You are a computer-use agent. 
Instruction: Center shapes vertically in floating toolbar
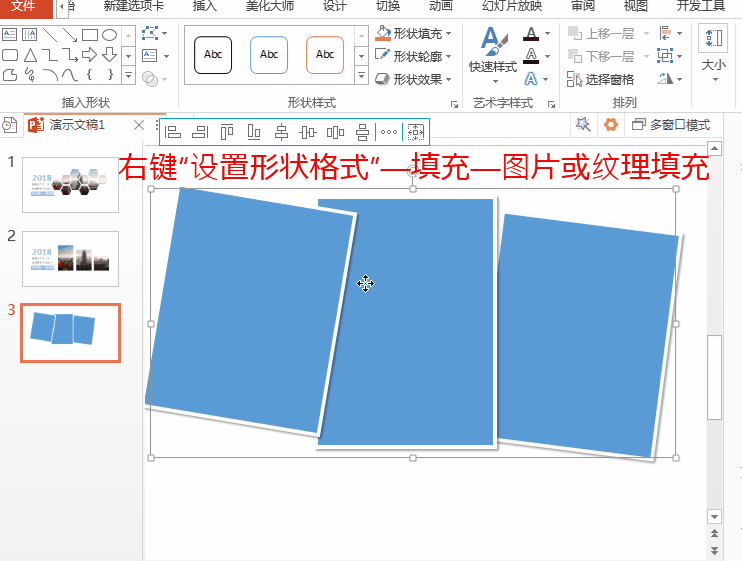308,132
